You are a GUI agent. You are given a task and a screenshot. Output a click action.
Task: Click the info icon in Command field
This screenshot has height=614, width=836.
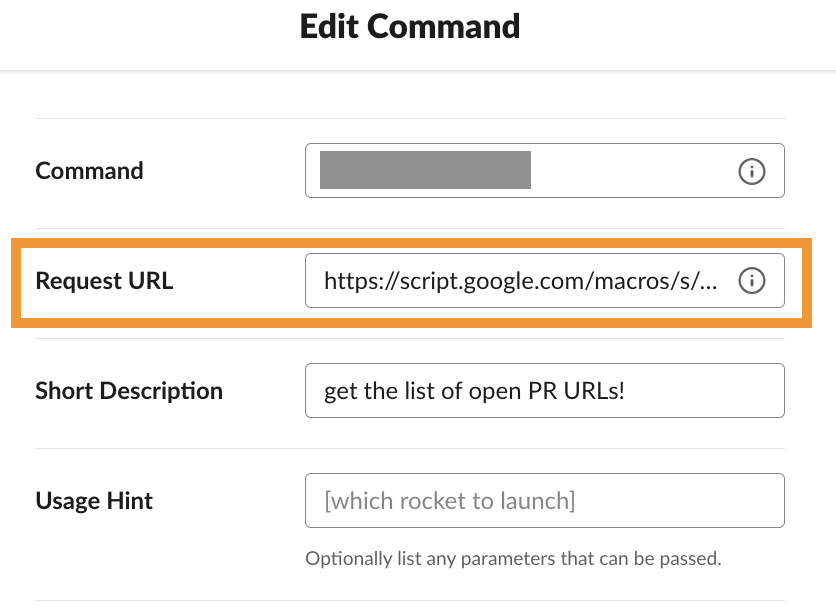pos(751,171)
